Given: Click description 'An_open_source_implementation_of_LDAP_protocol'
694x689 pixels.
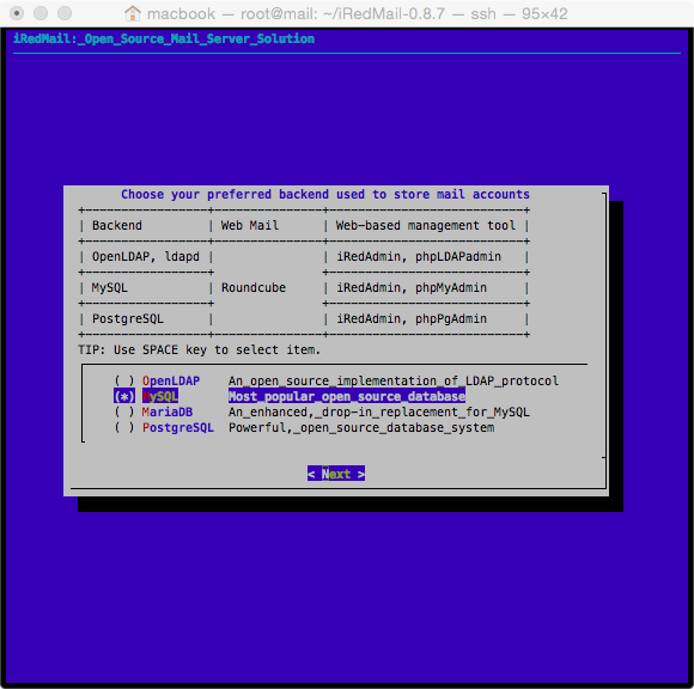Looking at the screenshot, I should (x=393, y=381).
